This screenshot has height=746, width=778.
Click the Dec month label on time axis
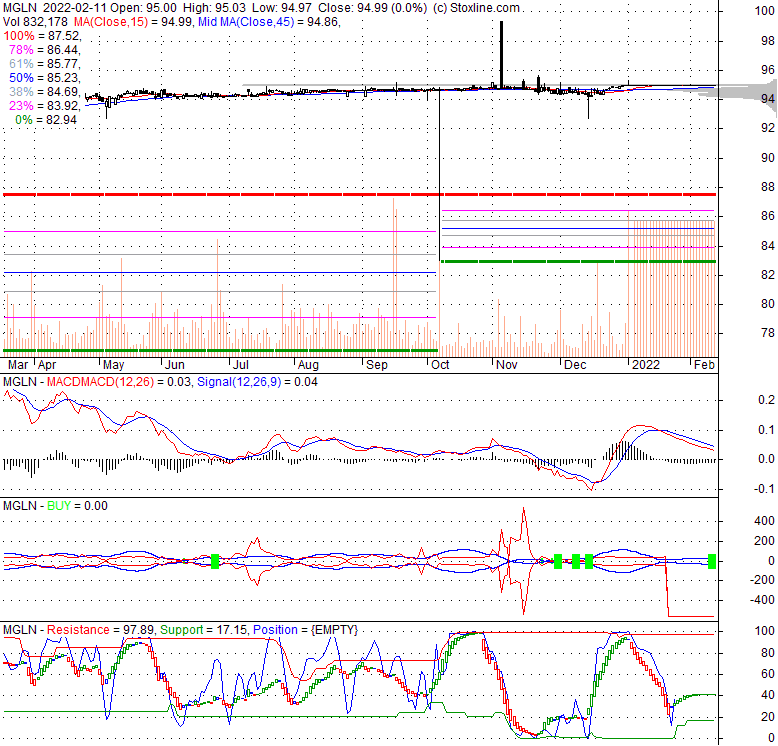coord(575,365)
